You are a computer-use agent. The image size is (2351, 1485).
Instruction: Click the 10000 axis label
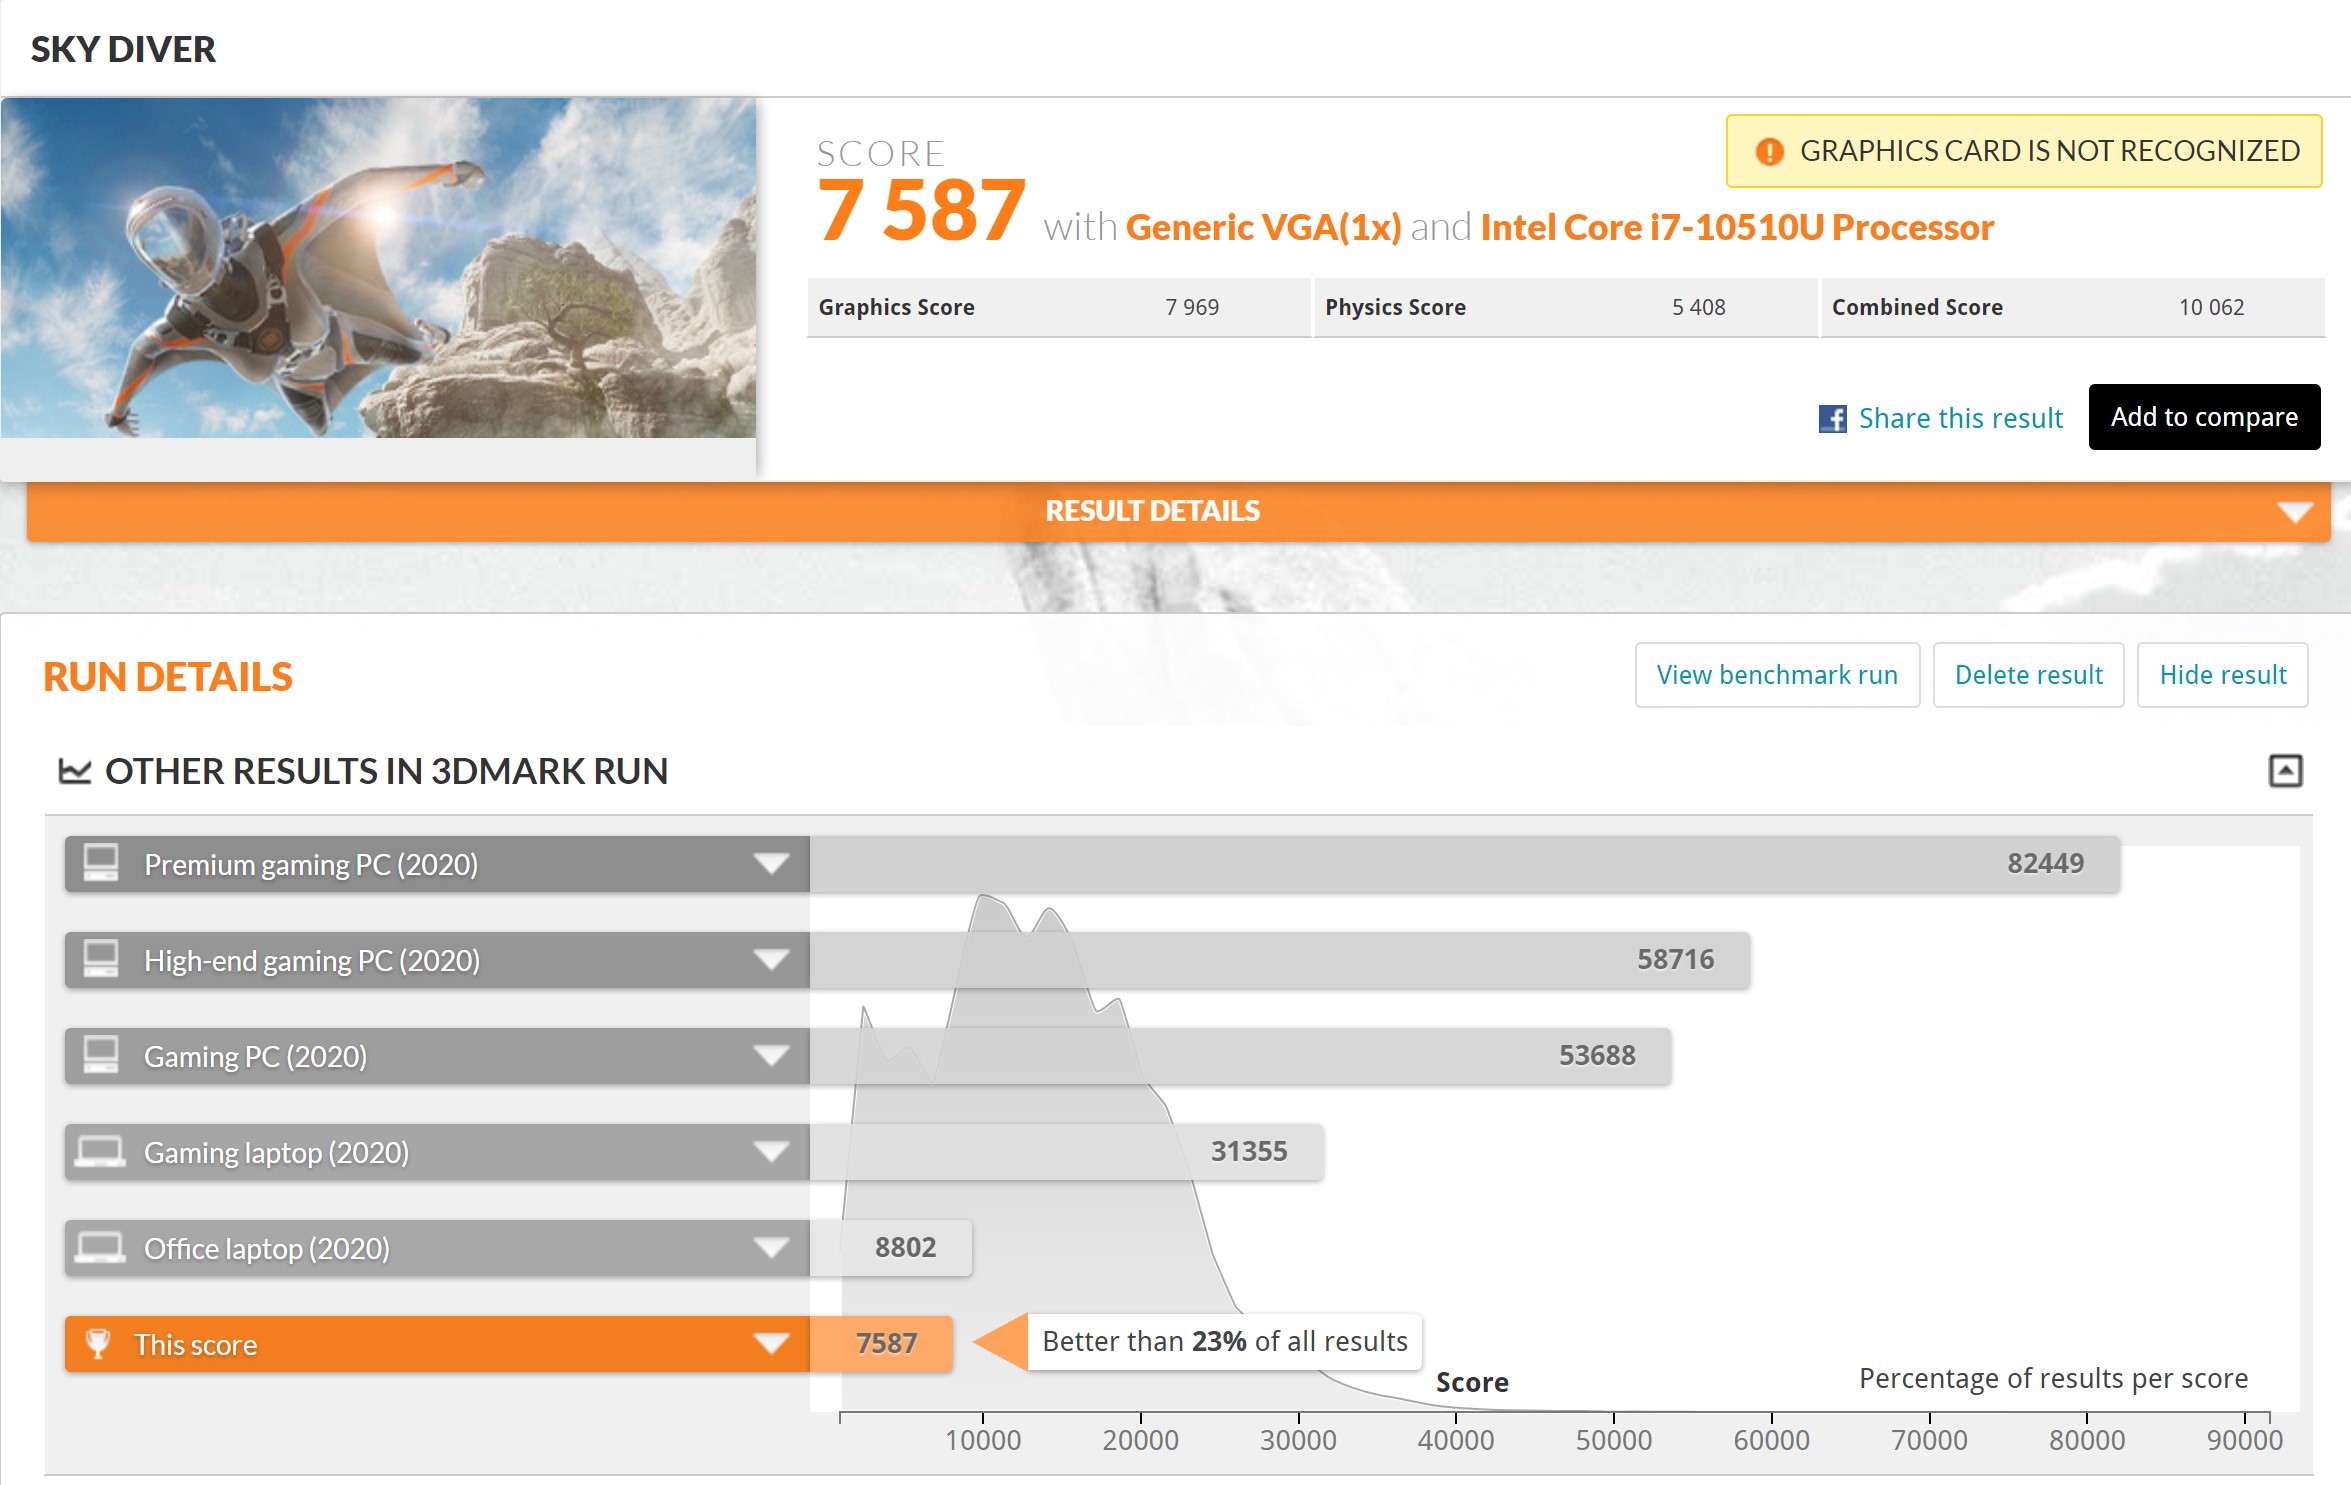[983, 1440]
